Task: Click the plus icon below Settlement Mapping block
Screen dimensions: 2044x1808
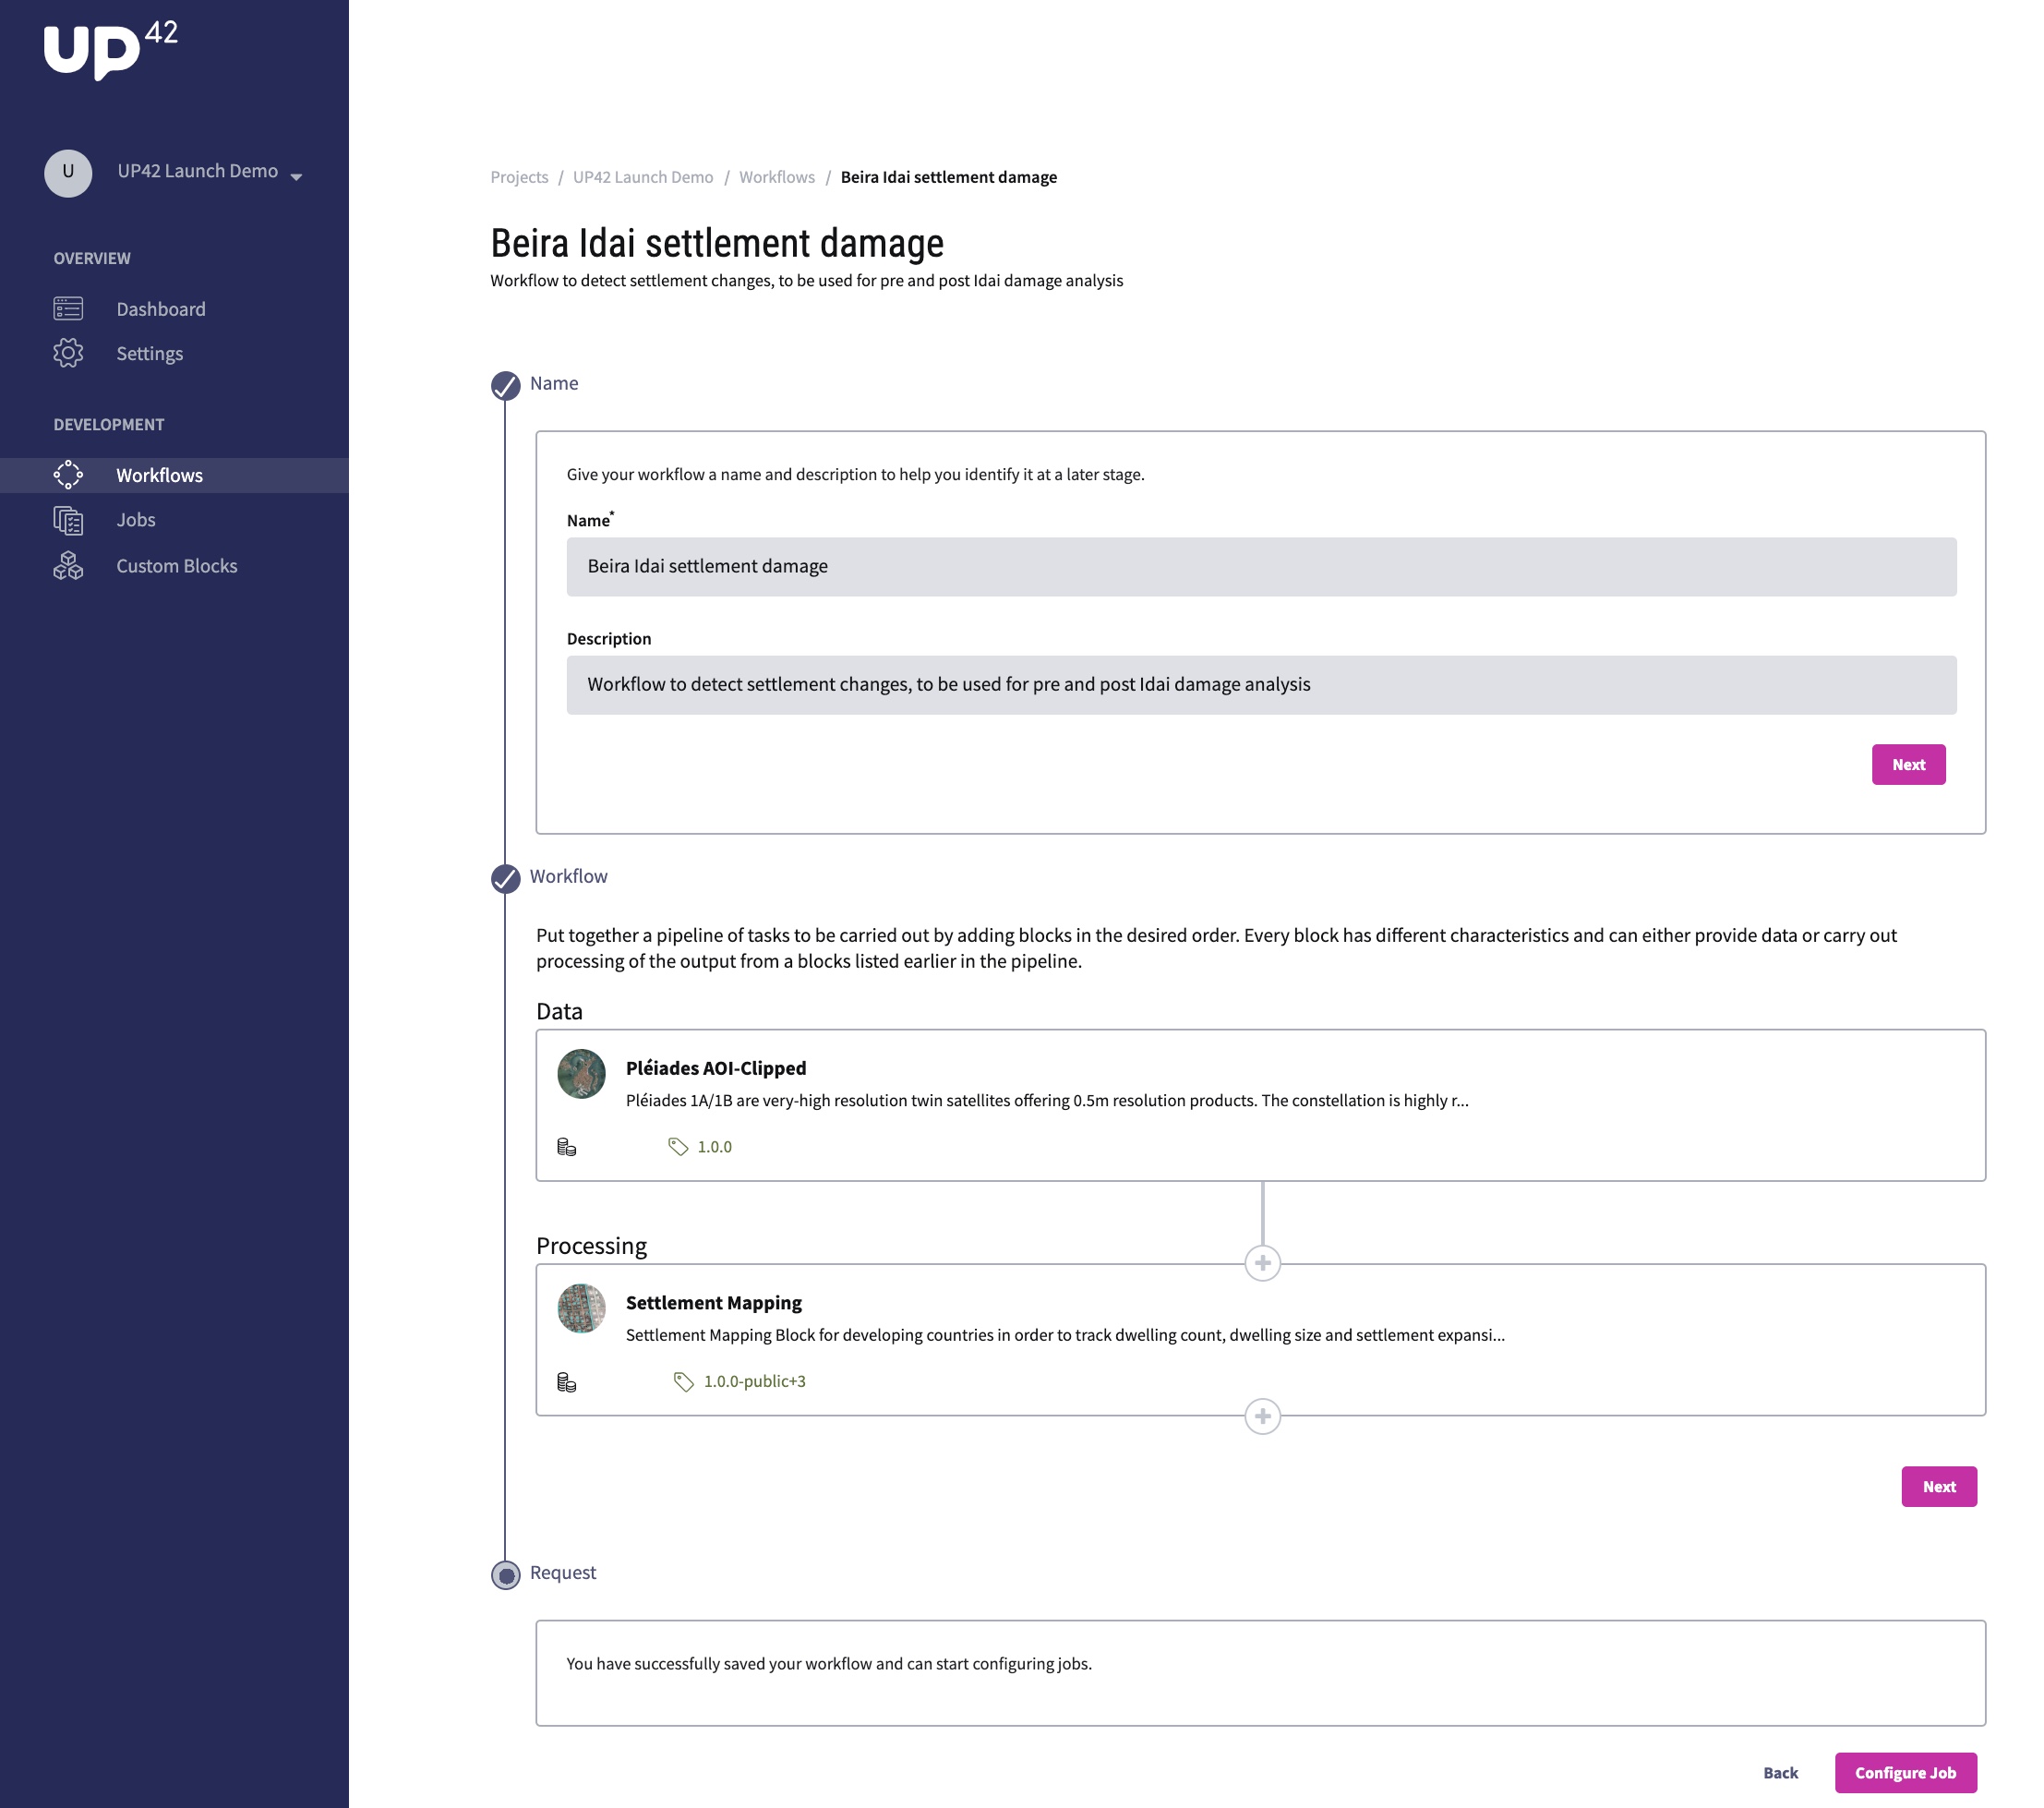Action: click(x=1262, y=1416)
